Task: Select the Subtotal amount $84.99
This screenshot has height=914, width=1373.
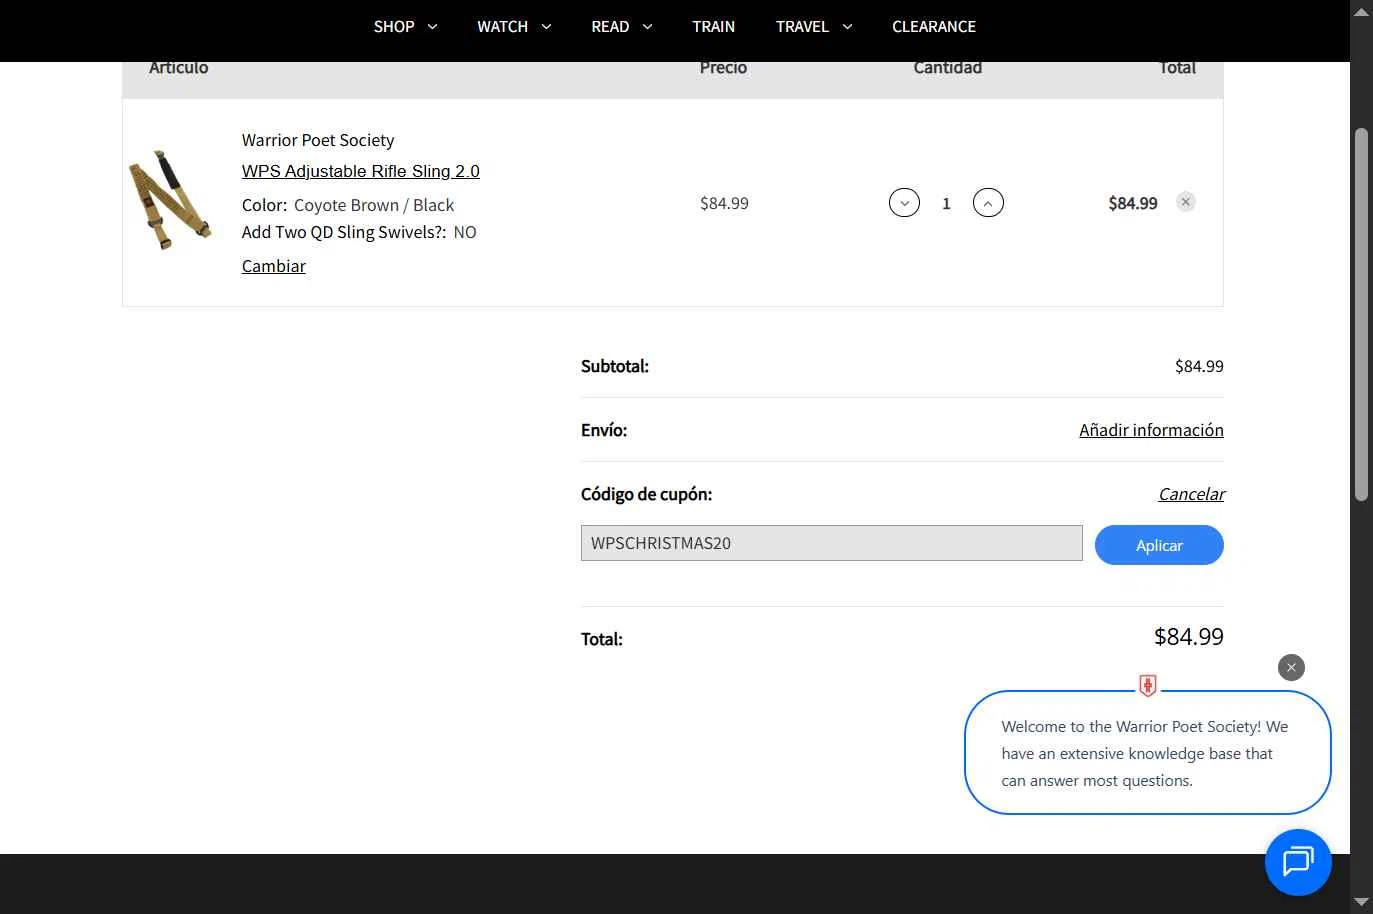Action: [x=1199, y=366]
